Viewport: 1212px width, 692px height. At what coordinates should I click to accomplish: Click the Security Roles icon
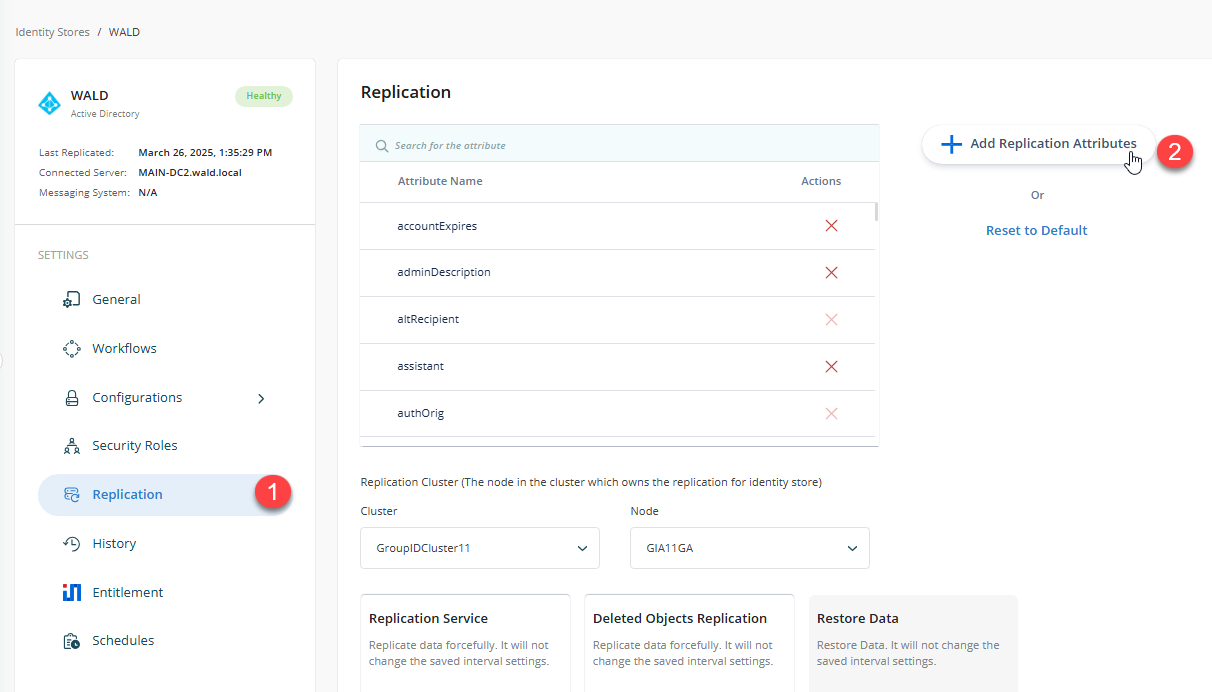[71, 445]
